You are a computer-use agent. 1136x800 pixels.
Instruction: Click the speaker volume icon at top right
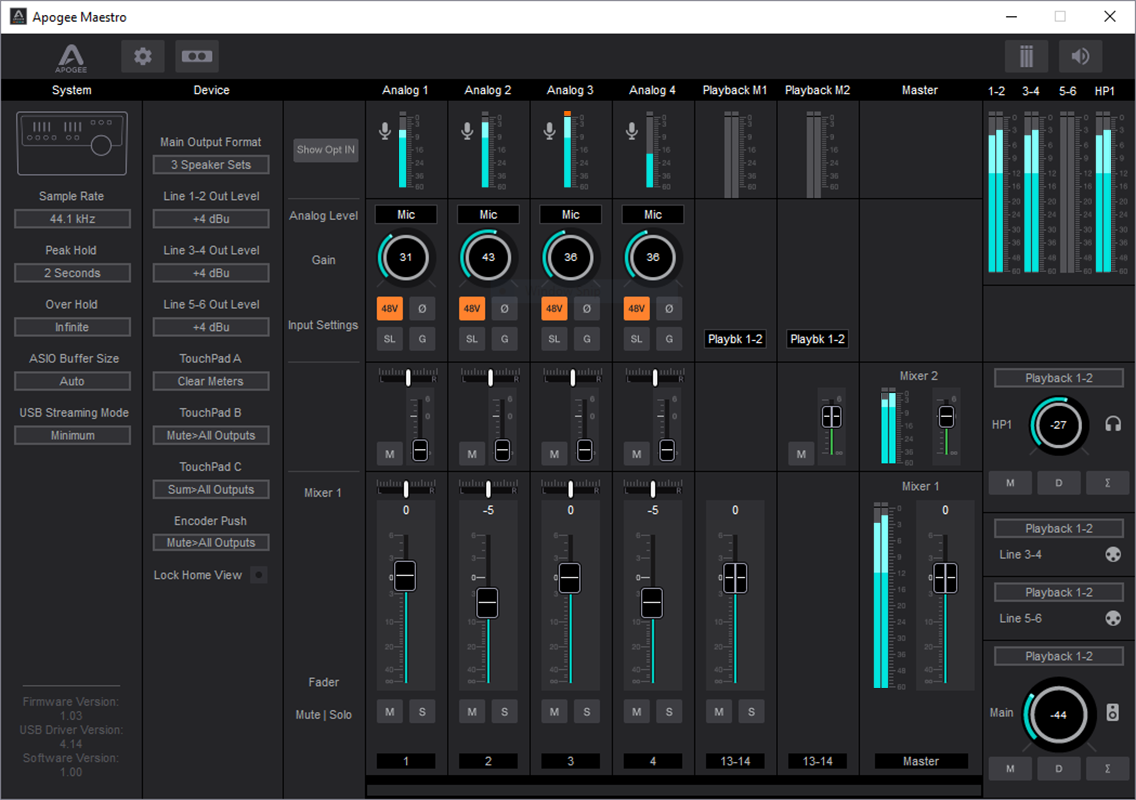coord(1080,56)
